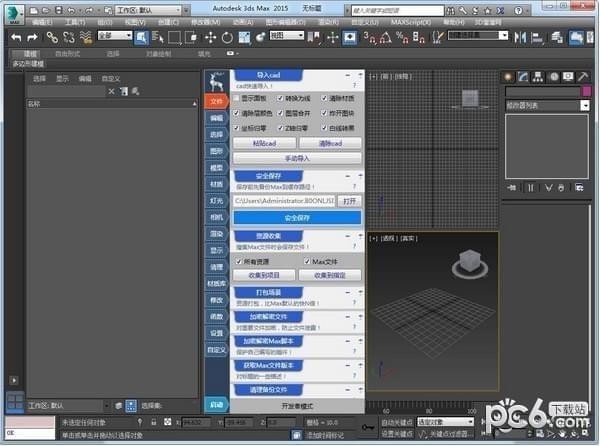Select the 材质 tab in plugin sidebar
The image size is (600, 446).
(216, 184)
